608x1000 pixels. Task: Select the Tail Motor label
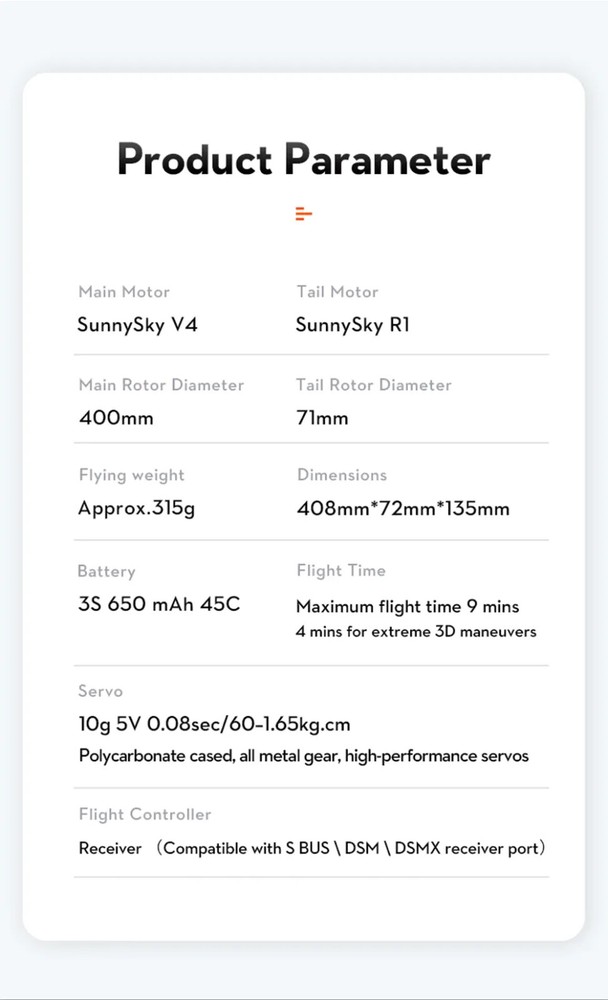pyautogui.click(x=337, y=292)
